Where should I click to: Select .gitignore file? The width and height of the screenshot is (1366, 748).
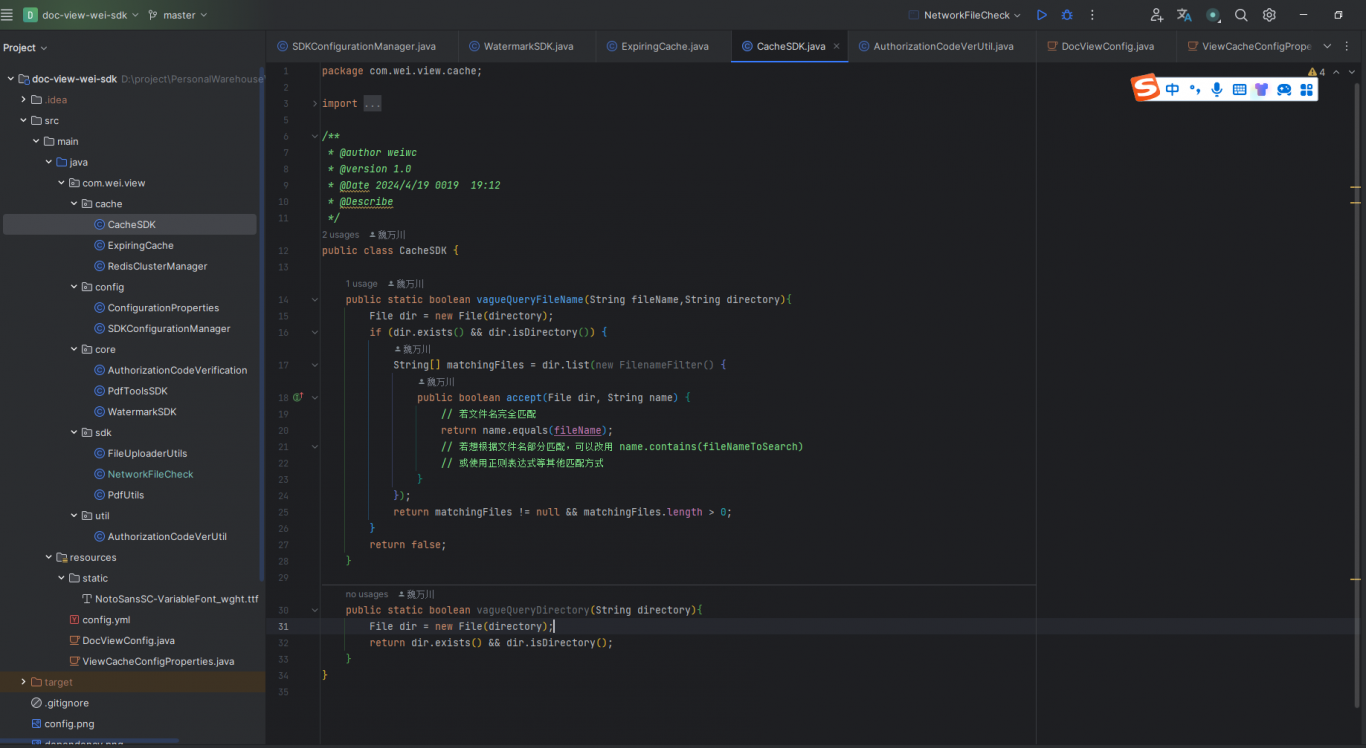coord(66,703)
